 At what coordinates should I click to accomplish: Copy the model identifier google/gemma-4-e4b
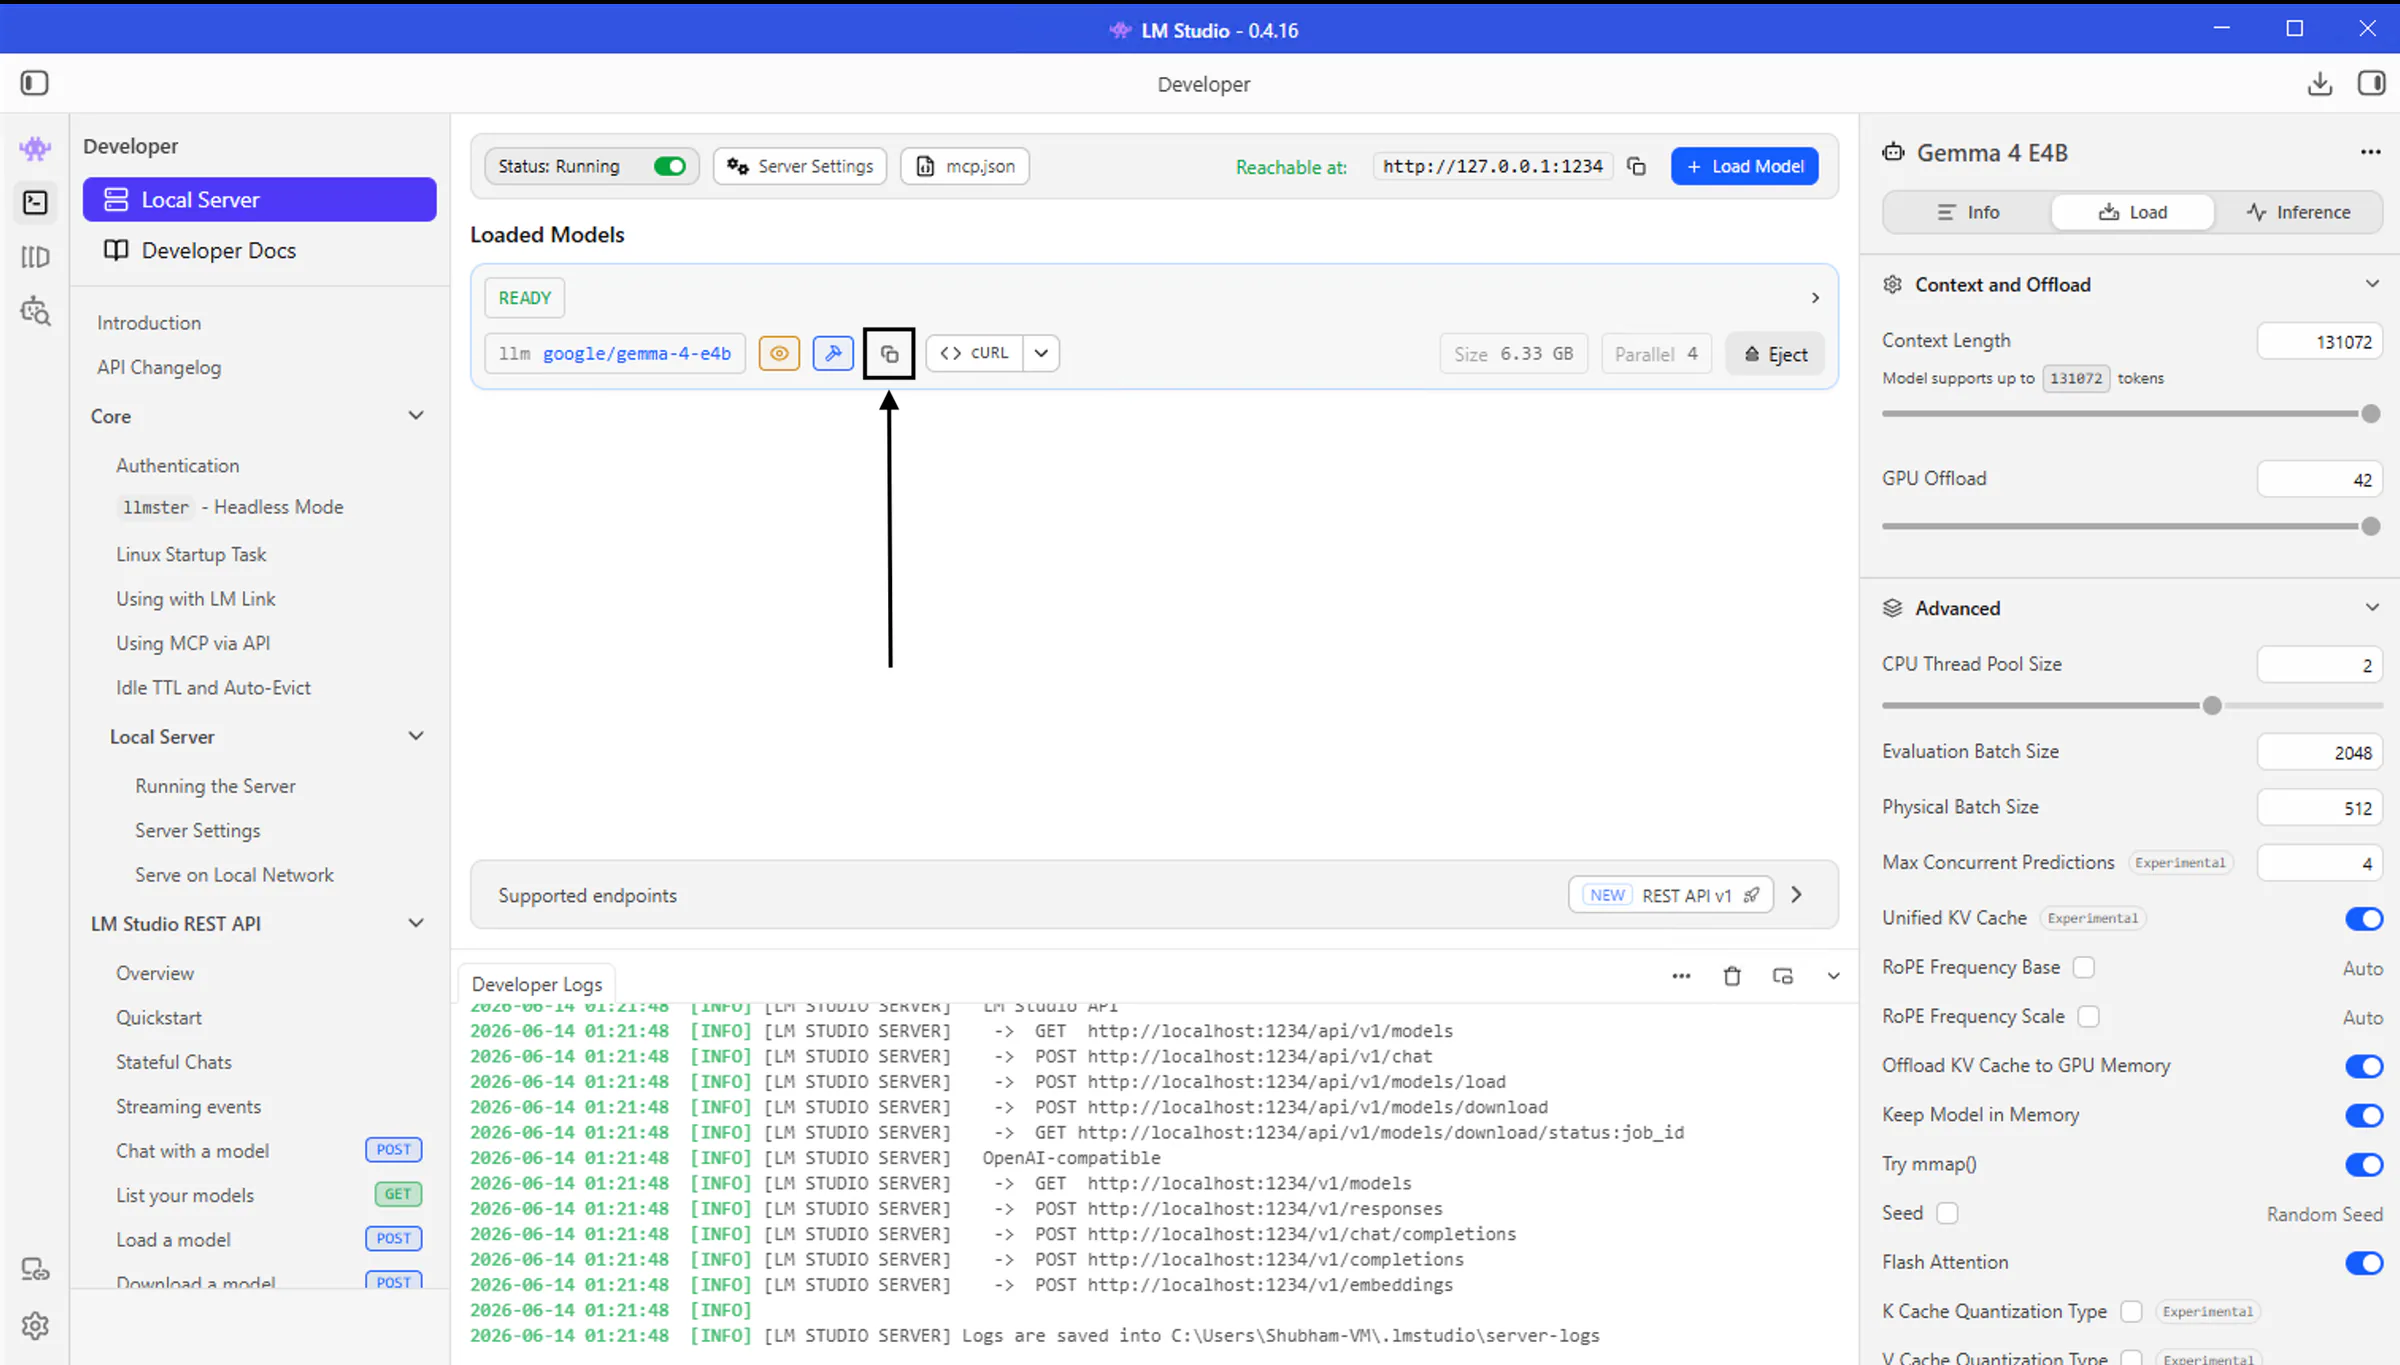pos(889,353)
